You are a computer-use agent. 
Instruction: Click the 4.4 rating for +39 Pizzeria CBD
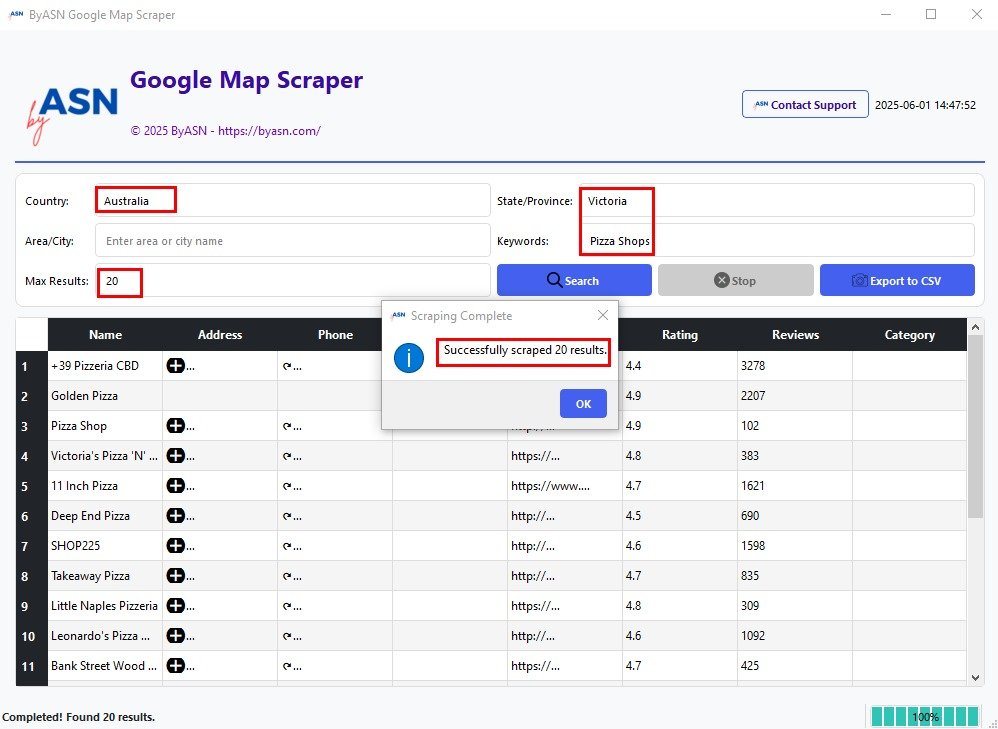(679, 365)
